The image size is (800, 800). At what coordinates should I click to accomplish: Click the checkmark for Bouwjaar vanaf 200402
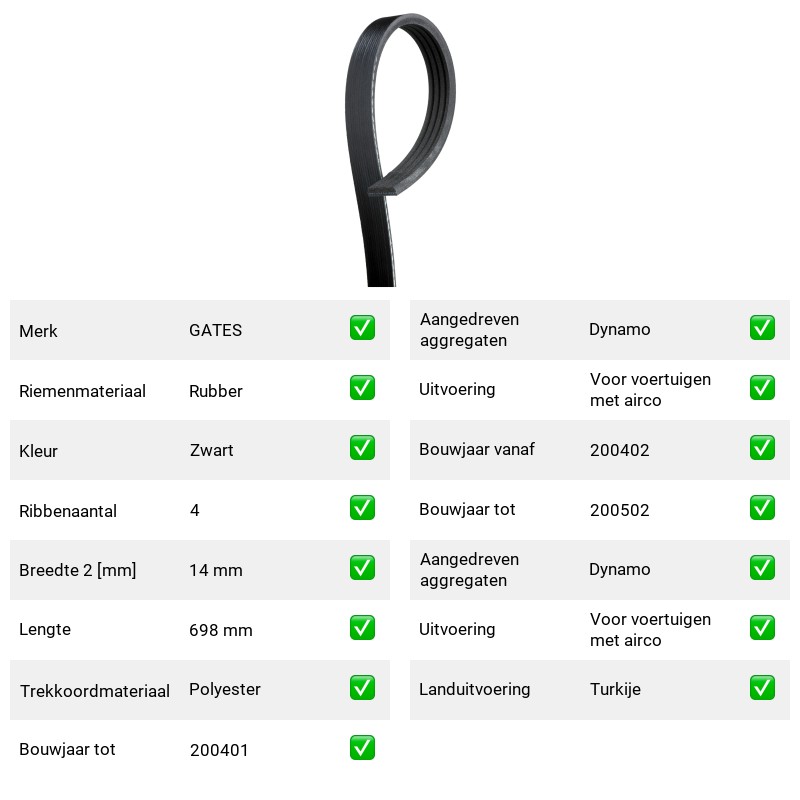(762, 447)
